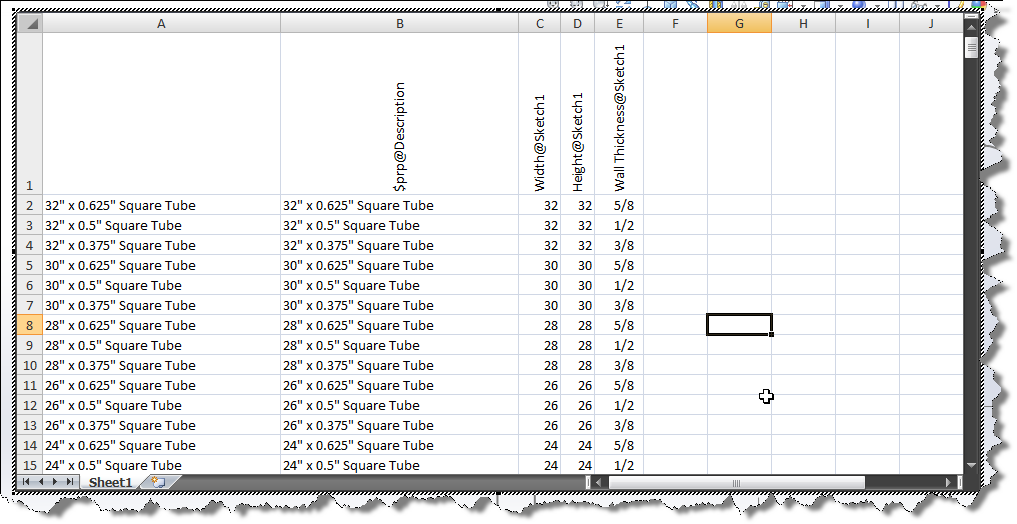The height and width of the screenshot is (524, 1017).
Task: Select column G header
Action: (739, 23)
